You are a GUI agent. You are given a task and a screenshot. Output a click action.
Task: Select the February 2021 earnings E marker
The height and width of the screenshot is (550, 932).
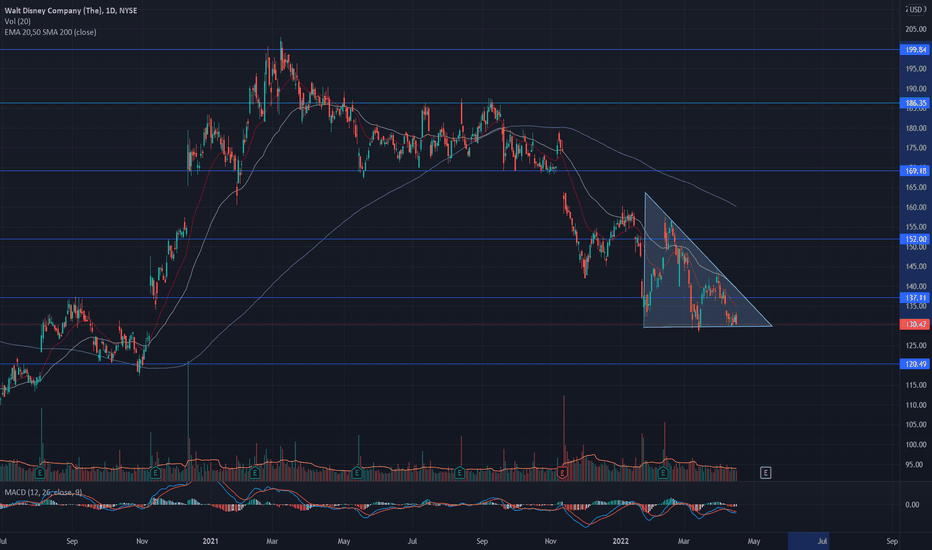[x=254, y=473]
